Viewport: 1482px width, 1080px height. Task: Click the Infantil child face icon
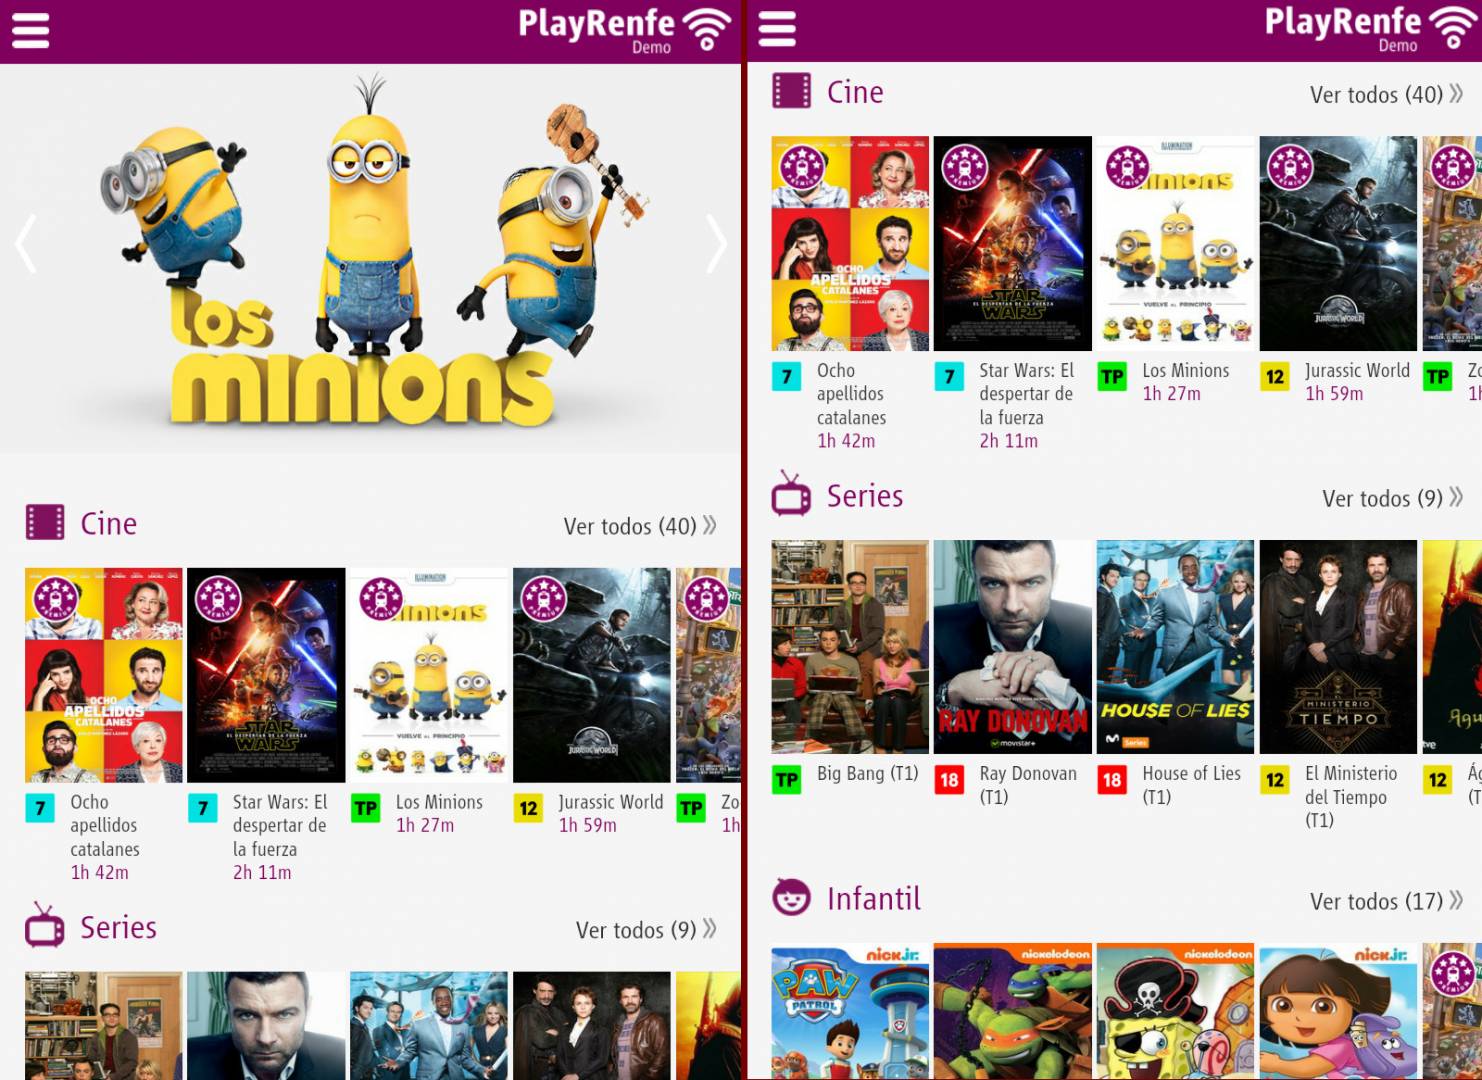pos(791,897)
